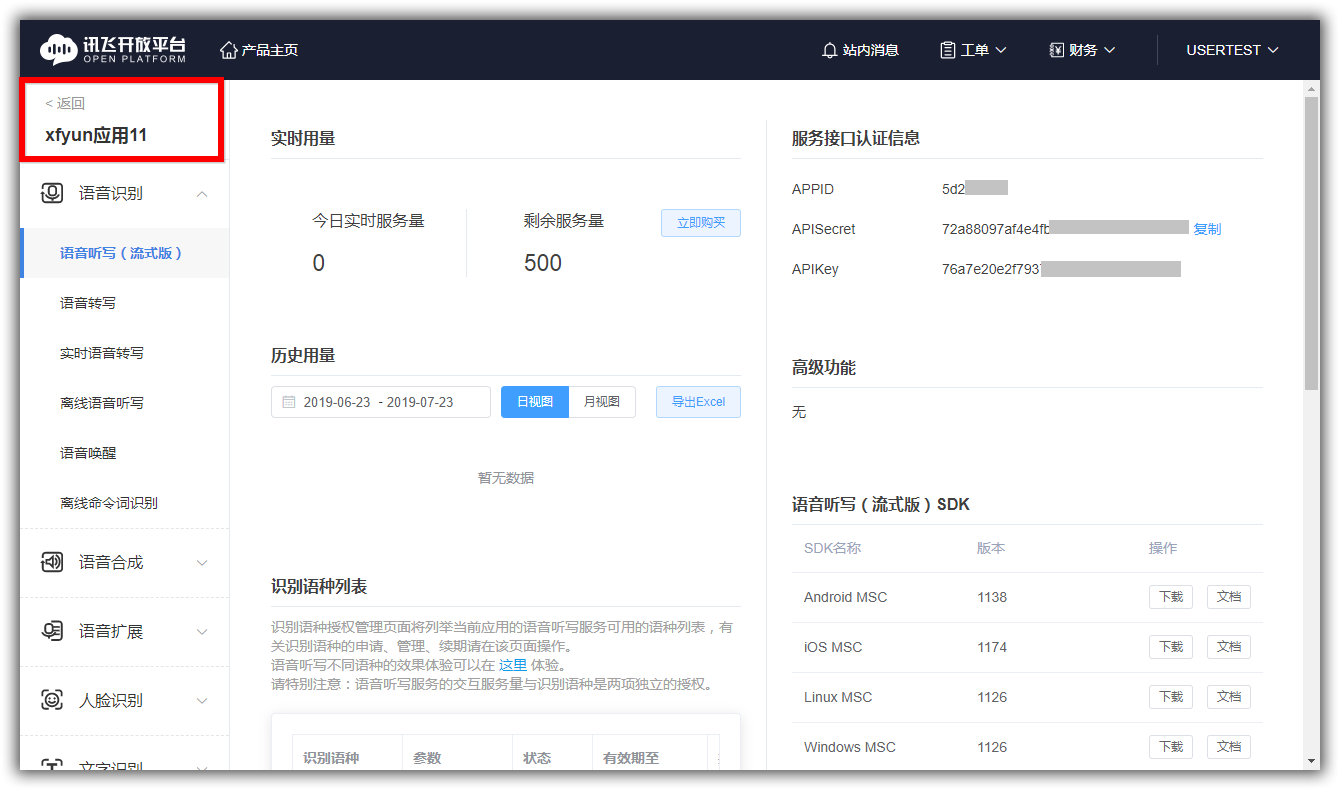Select 语音听写（流式版） in sidebar
The height and width of the screenshot is (790, 1340).
(124, 253)
